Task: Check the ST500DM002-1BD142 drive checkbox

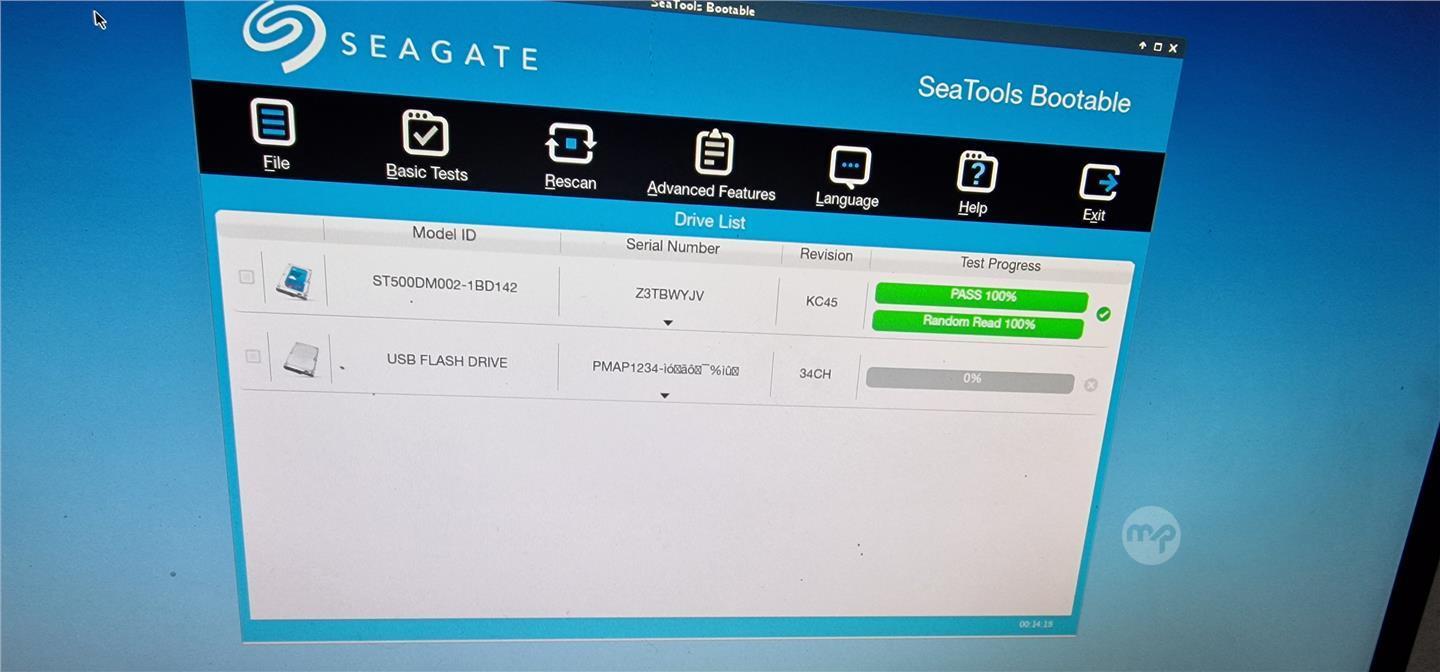Action: 246,277
